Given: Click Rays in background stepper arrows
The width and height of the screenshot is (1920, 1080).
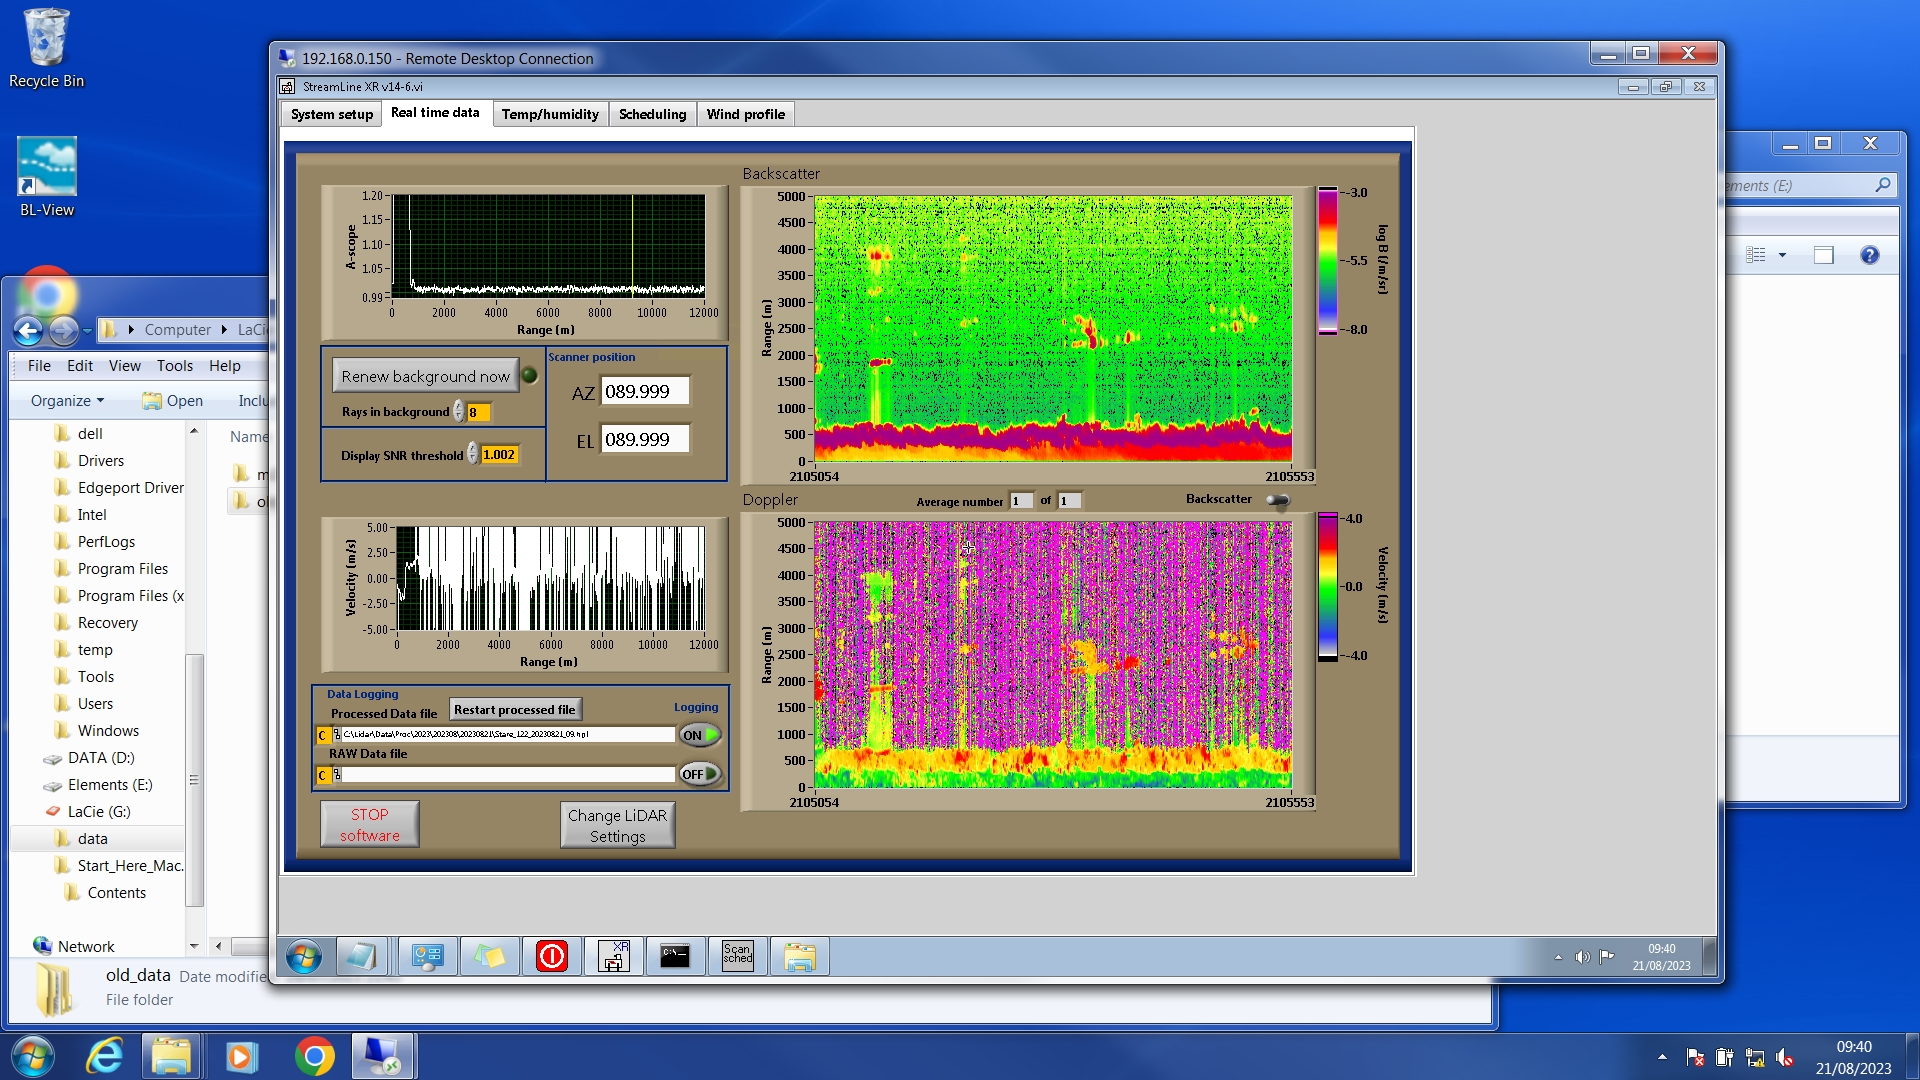Looking at the screenshot, I should (x=459, y=412).
